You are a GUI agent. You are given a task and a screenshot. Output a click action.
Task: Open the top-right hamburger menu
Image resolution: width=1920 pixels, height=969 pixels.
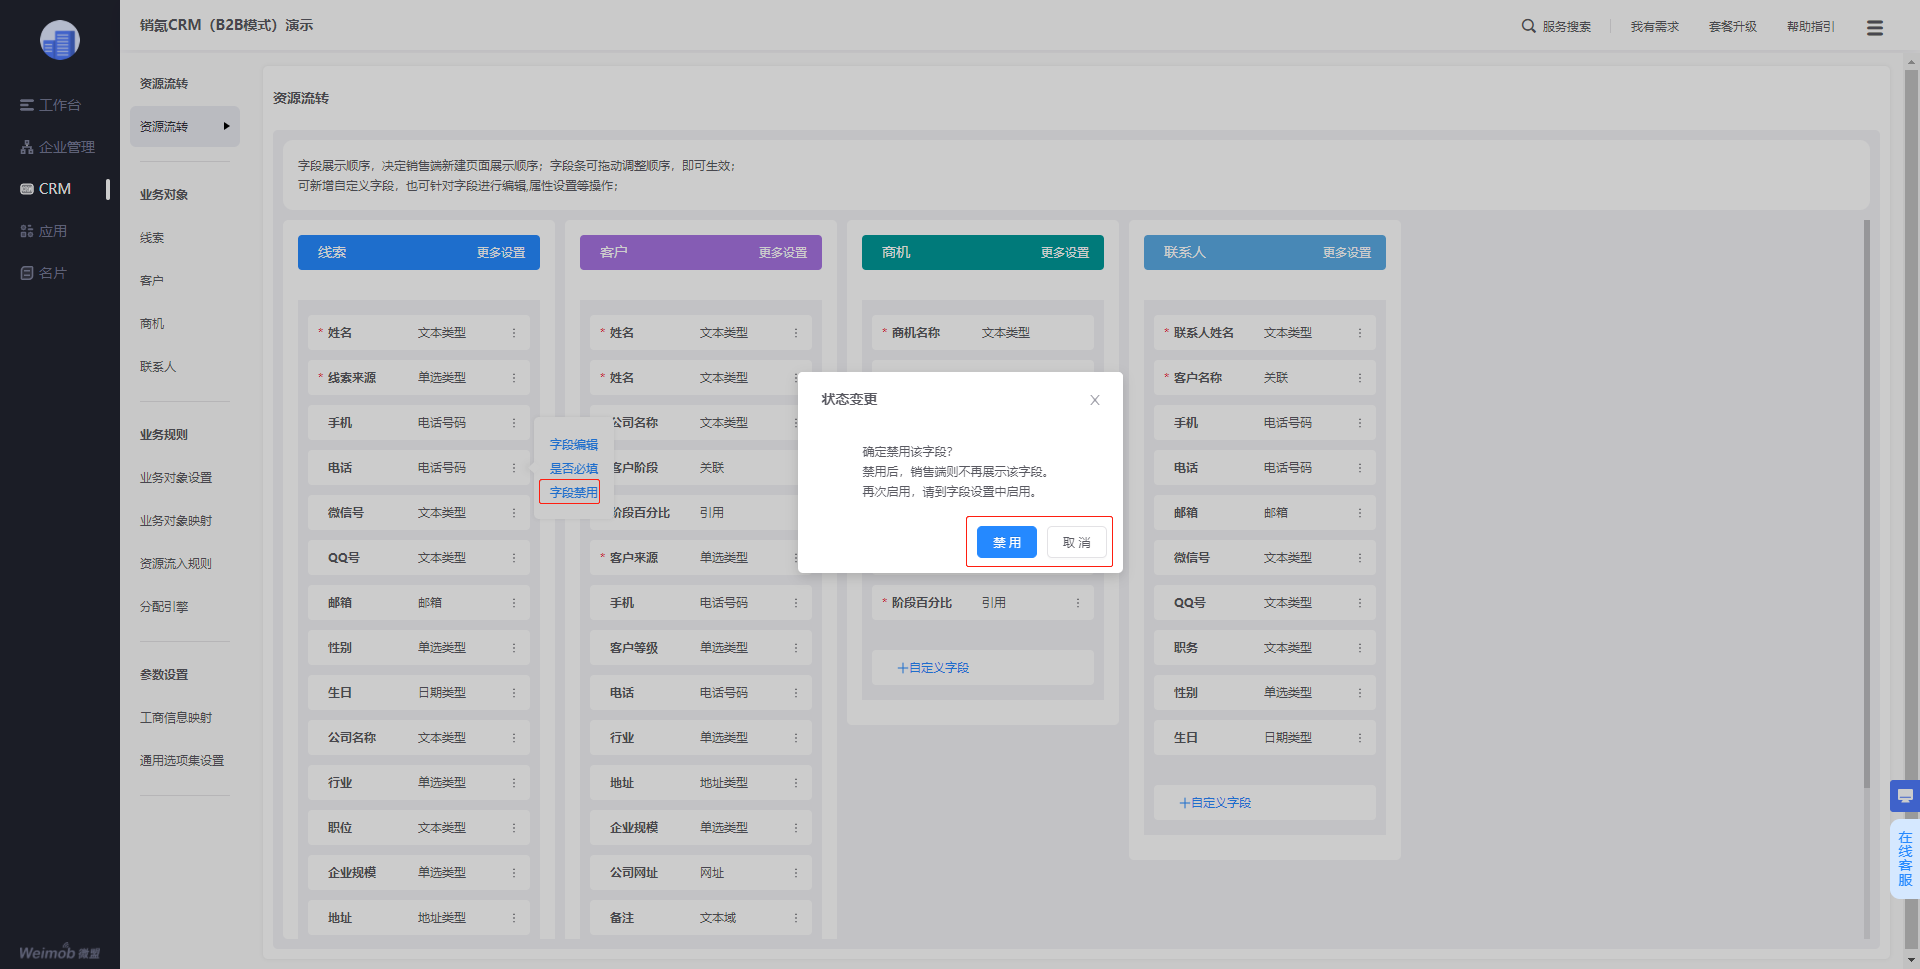coord(1875,28)
